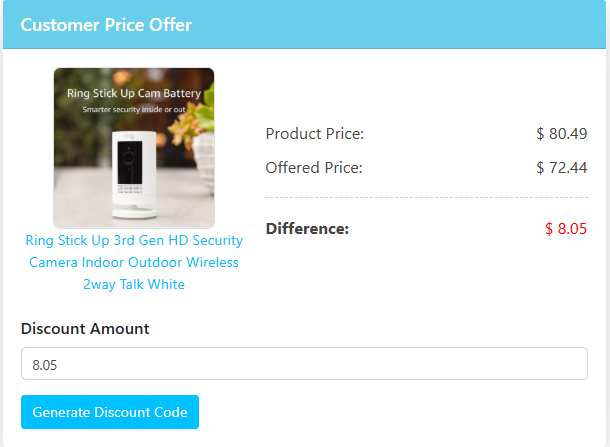610x447 pixels.
Task: Click 'Ring Stick Up Cam Battery' image caption
Action: [x=134, y=93]
